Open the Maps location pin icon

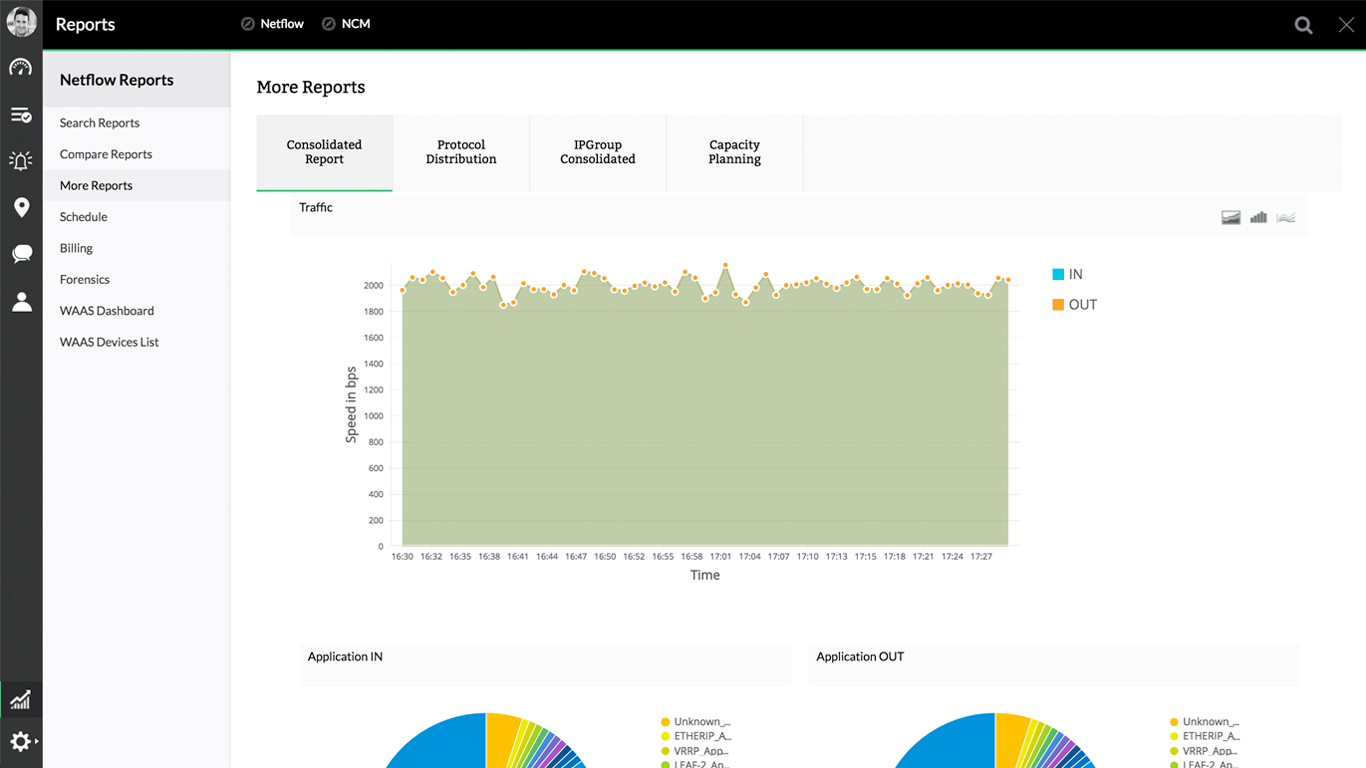21,208
